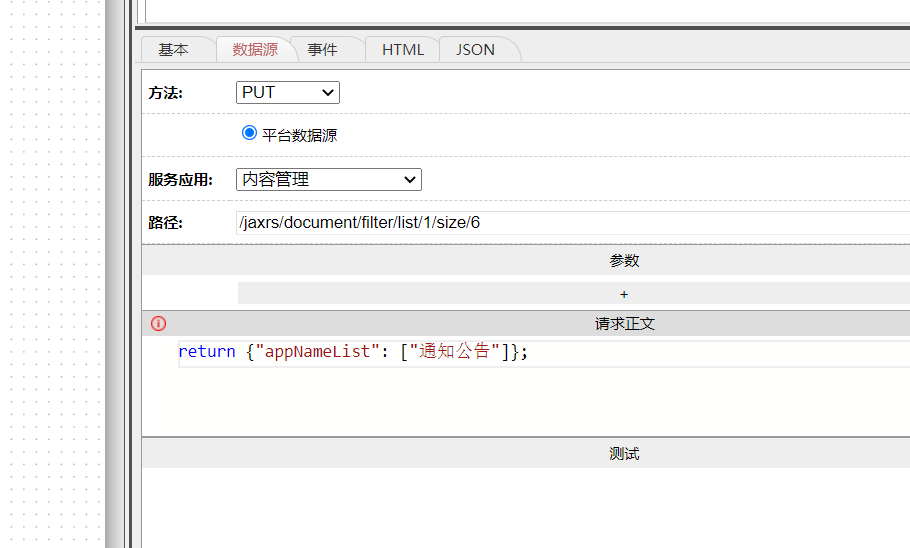Open the HTML tab

pos(403,50)
